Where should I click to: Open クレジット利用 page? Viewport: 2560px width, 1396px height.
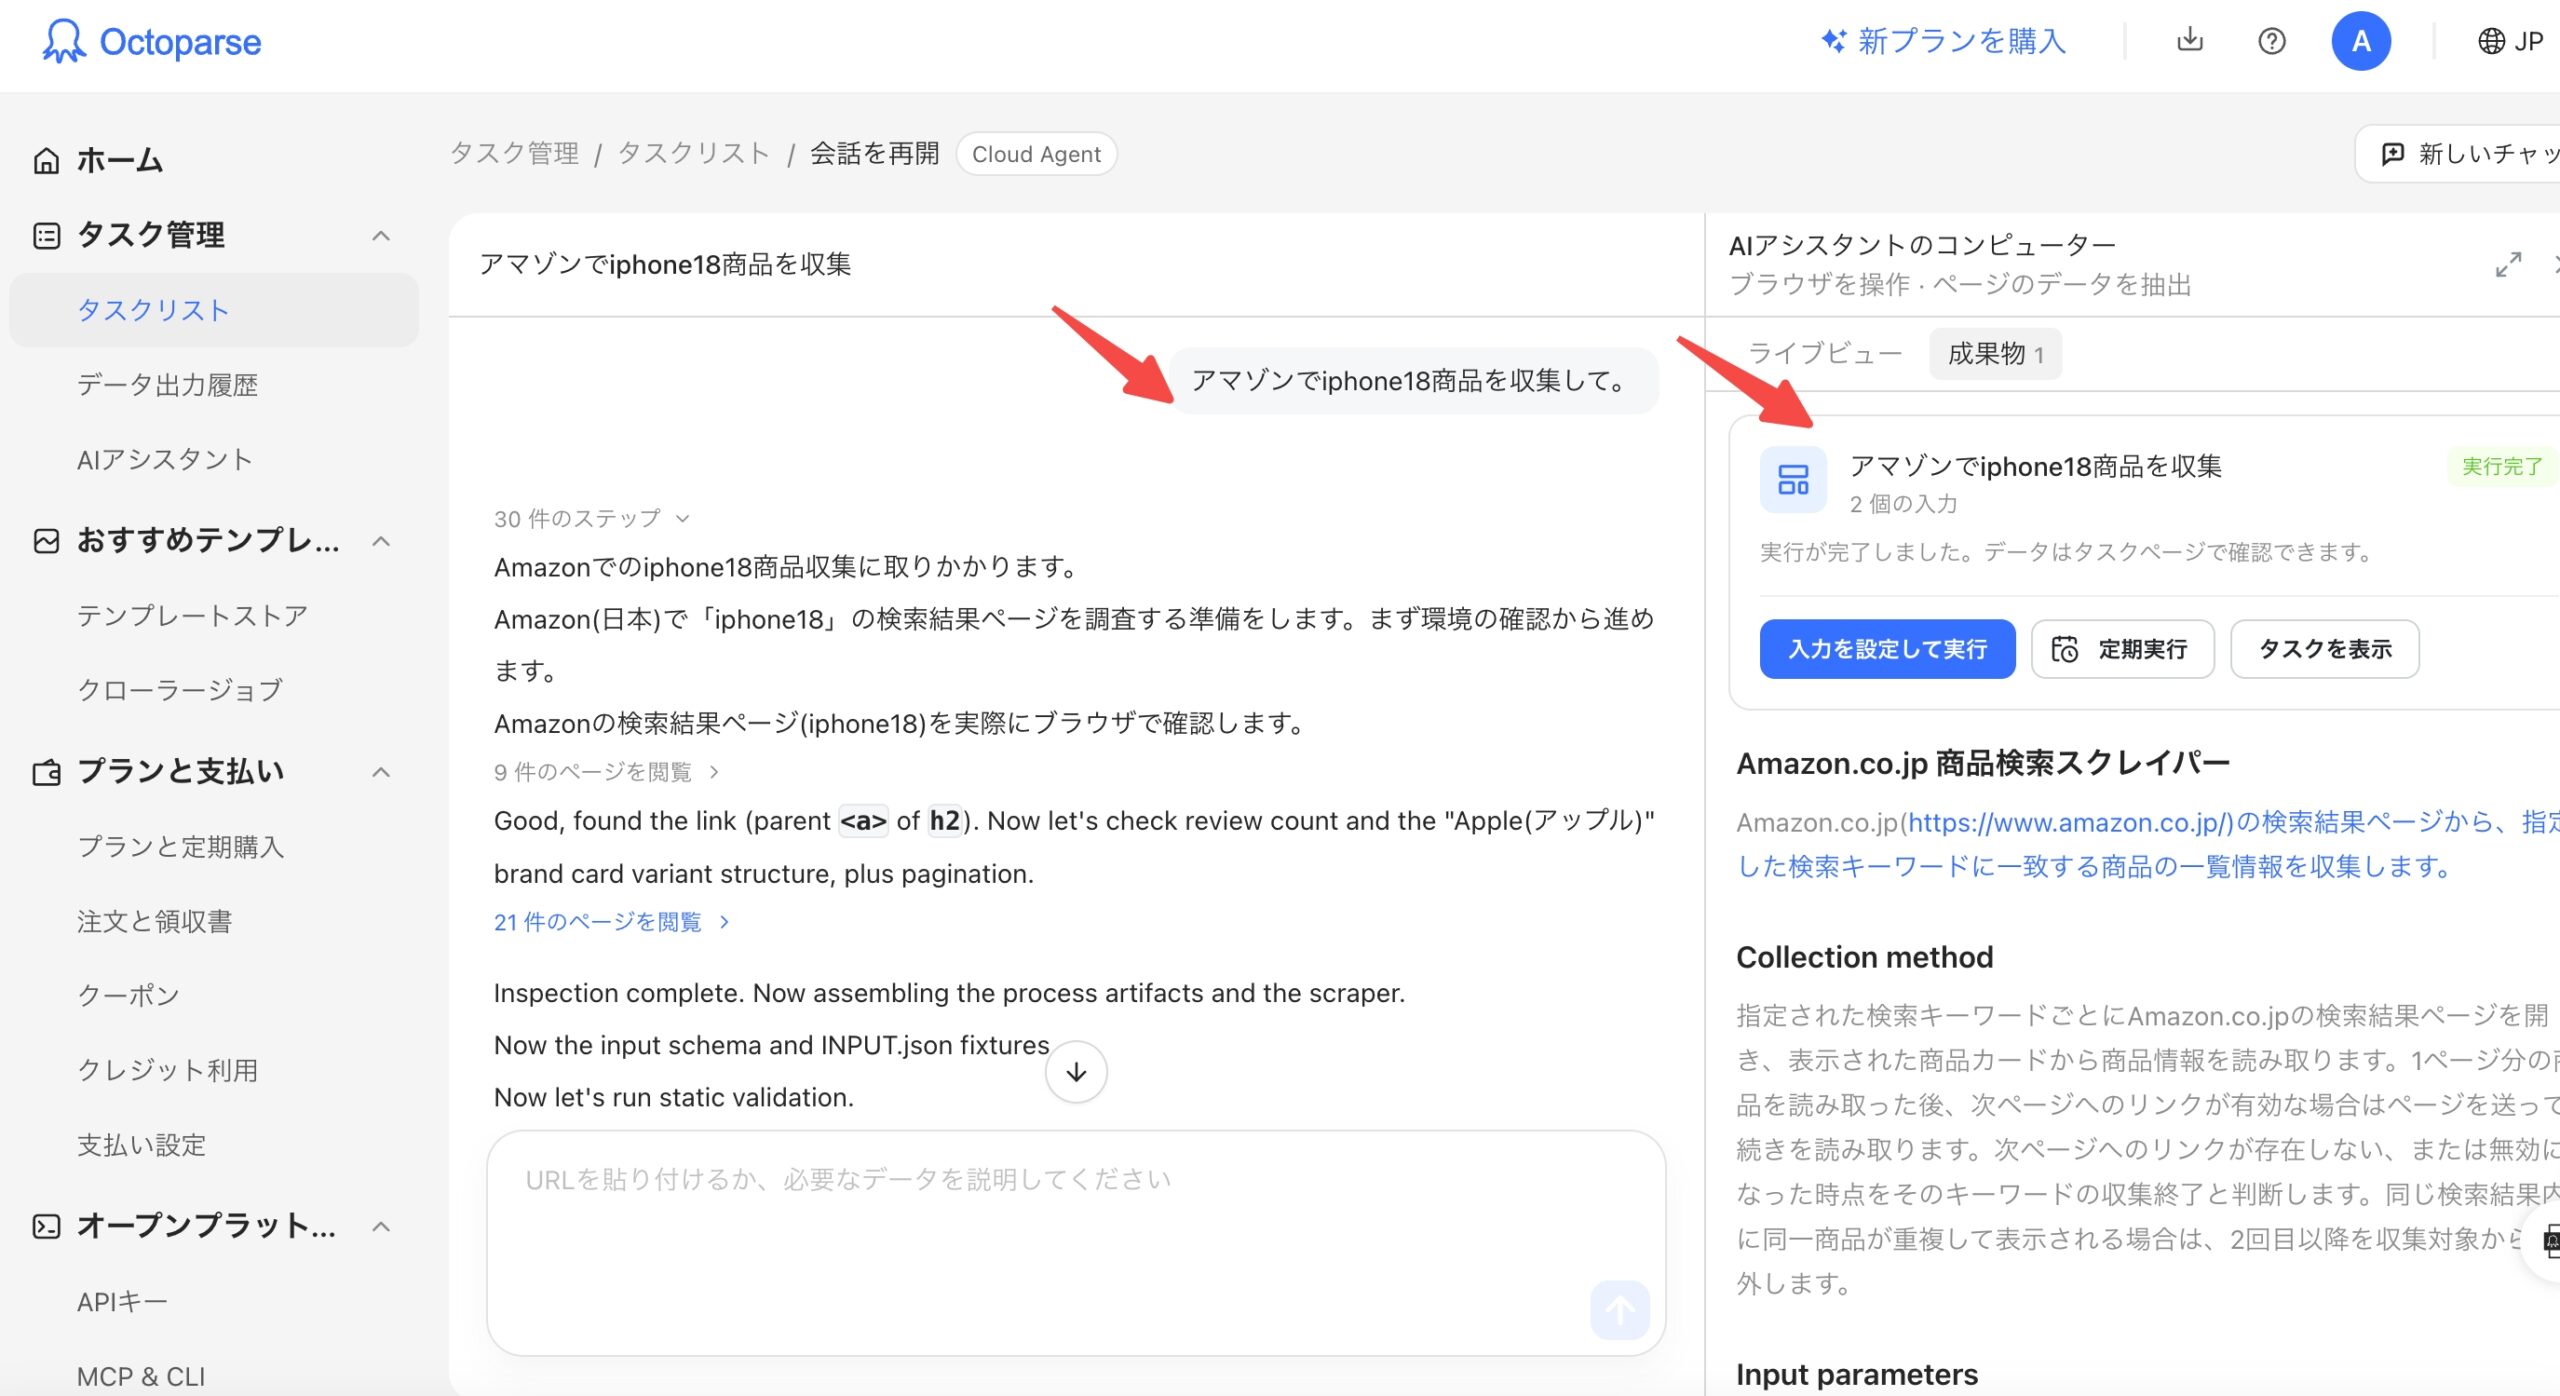(168, 1070)
